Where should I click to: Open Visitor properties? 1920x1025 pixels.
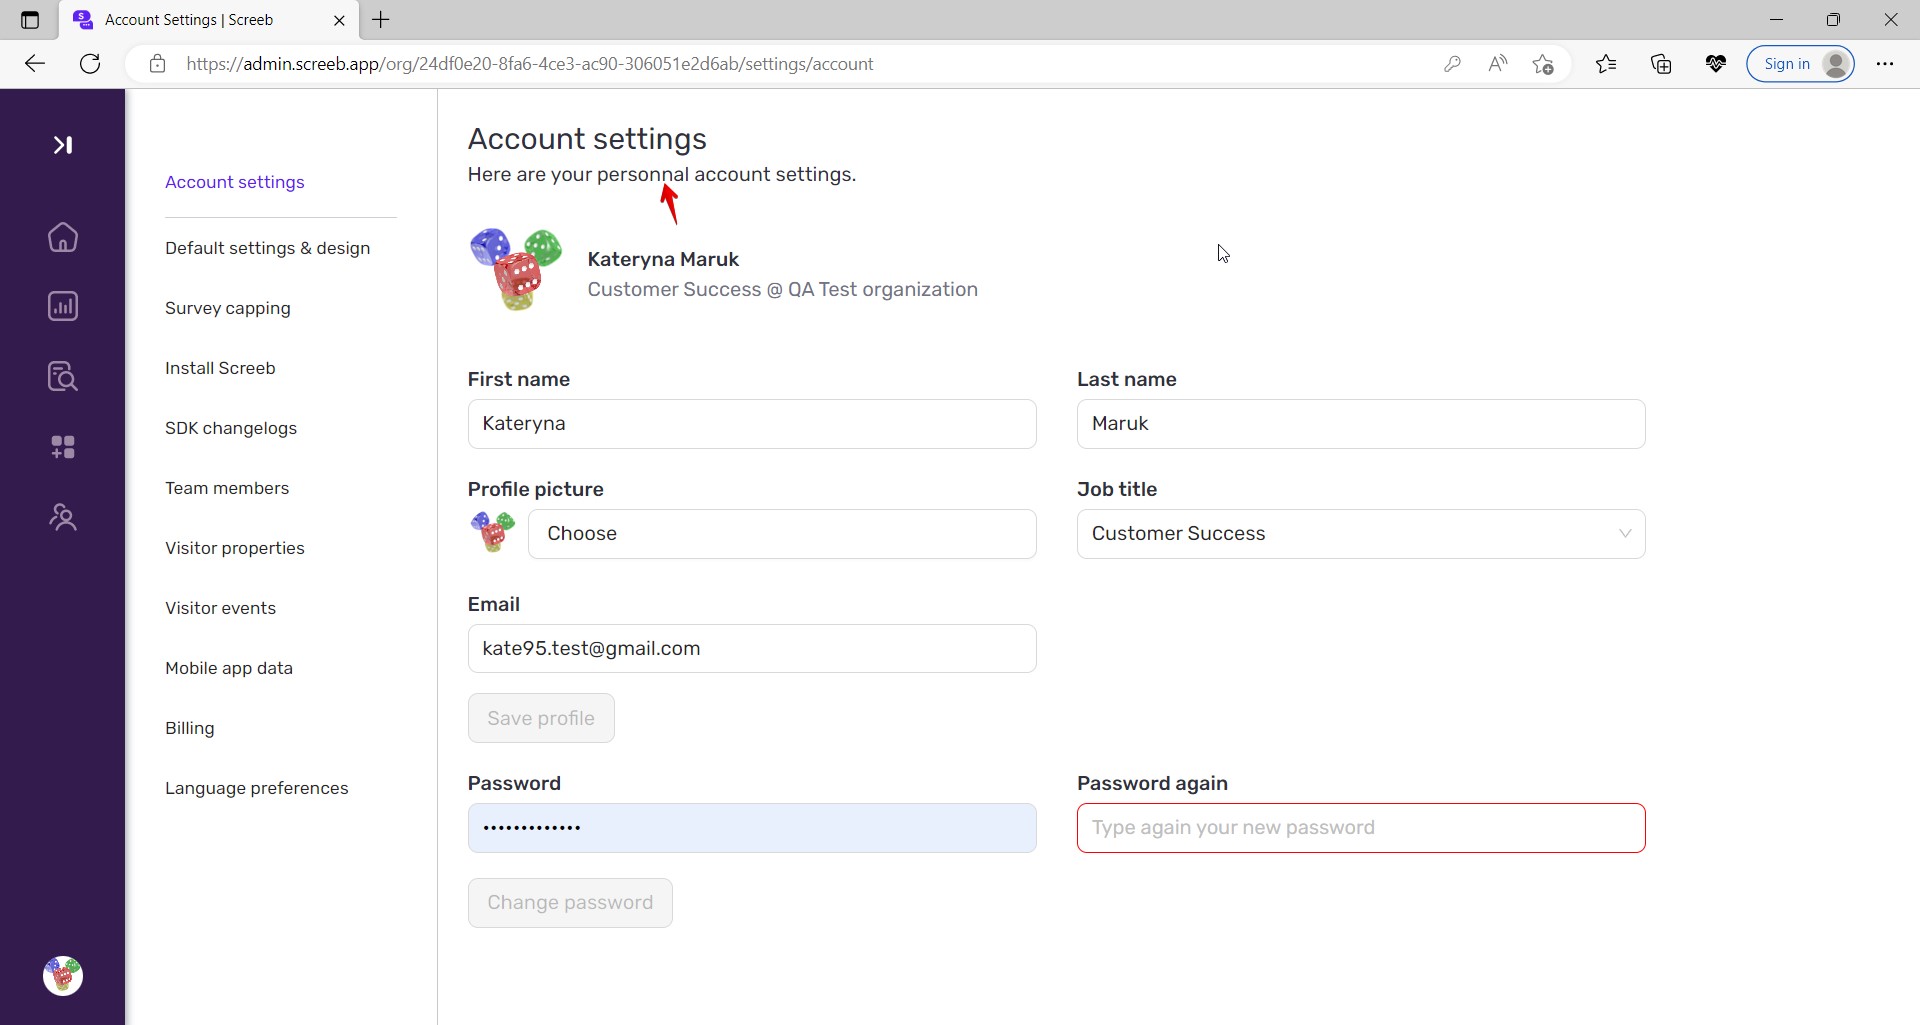click(x=235, y=548)
